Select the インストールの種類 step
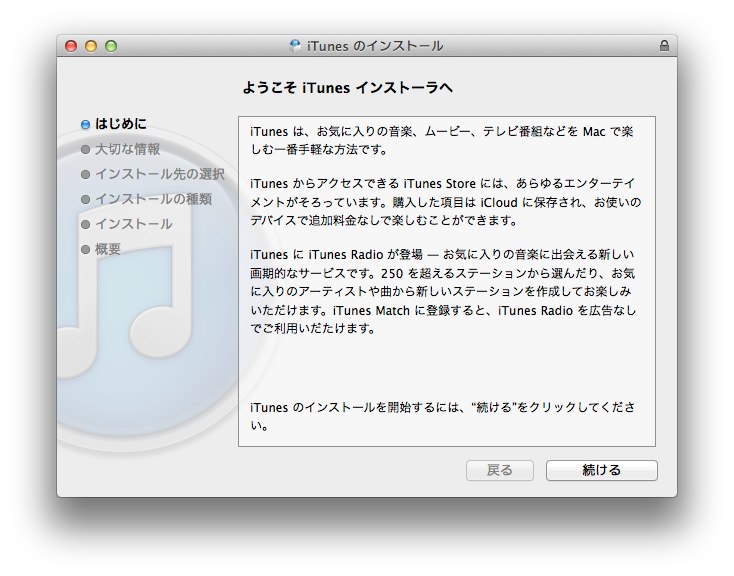The image size is (734, 576). click(x=154, y=199)
